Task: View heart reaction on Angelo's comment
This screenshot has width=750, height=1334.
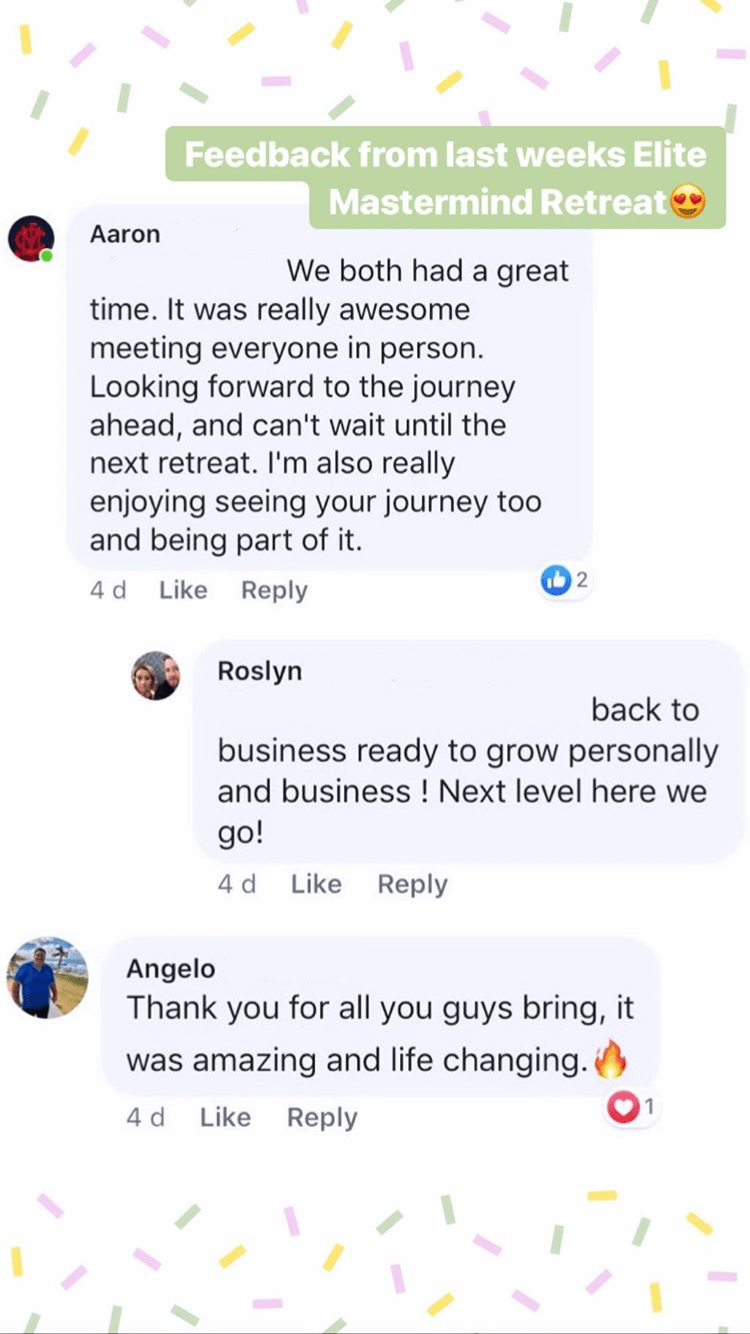Action: coord(632,1107)
